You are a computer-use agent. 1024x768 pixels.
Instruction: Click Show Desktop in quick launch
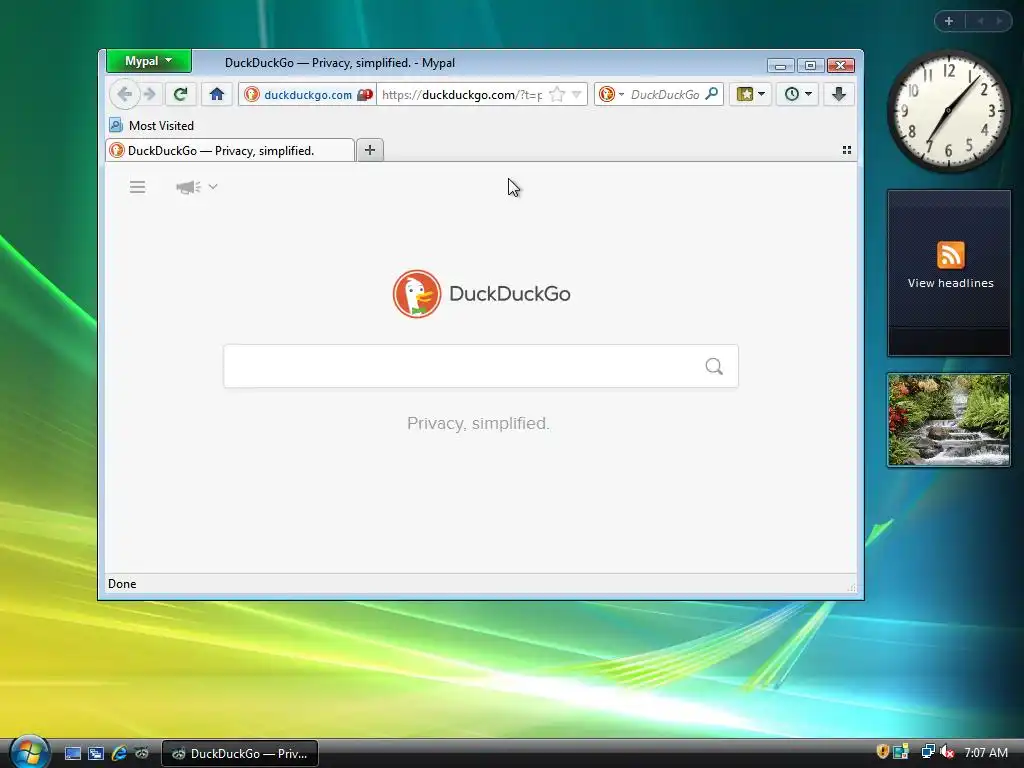pos(72,754)
